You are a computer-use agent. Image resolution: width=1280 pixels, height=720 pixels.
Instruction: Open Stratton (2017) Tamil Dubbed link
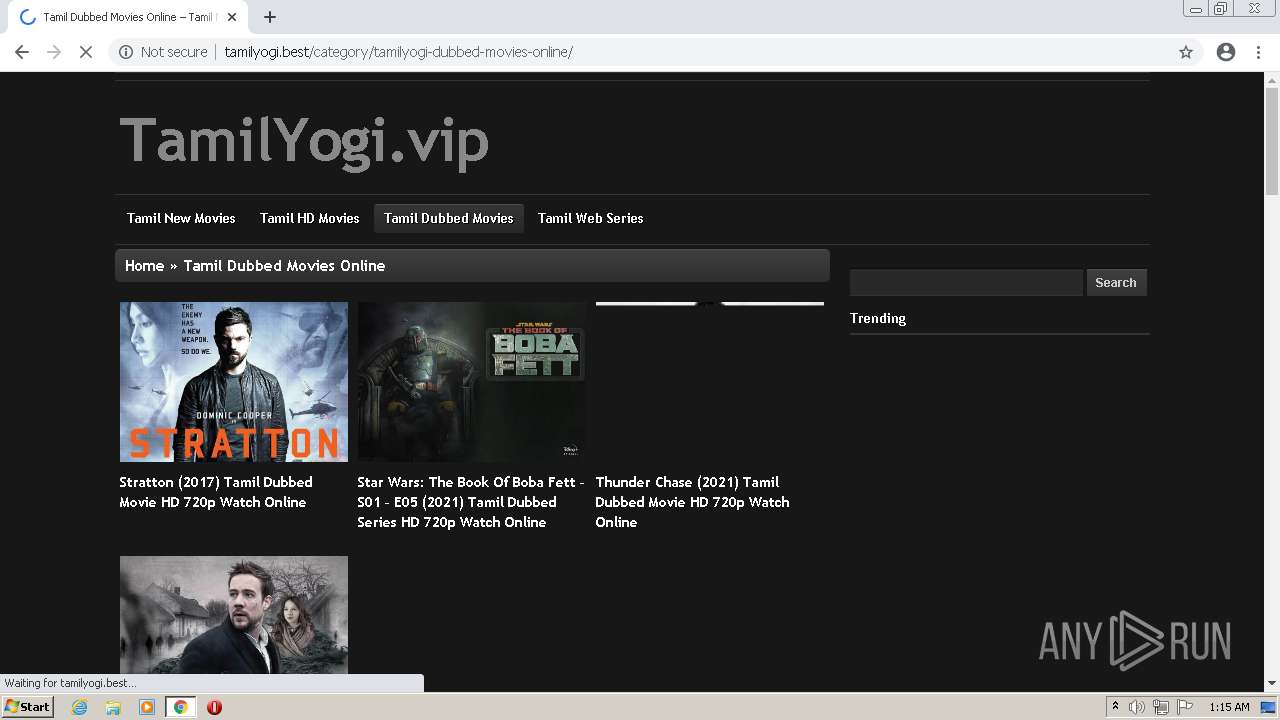coord(216,492)
